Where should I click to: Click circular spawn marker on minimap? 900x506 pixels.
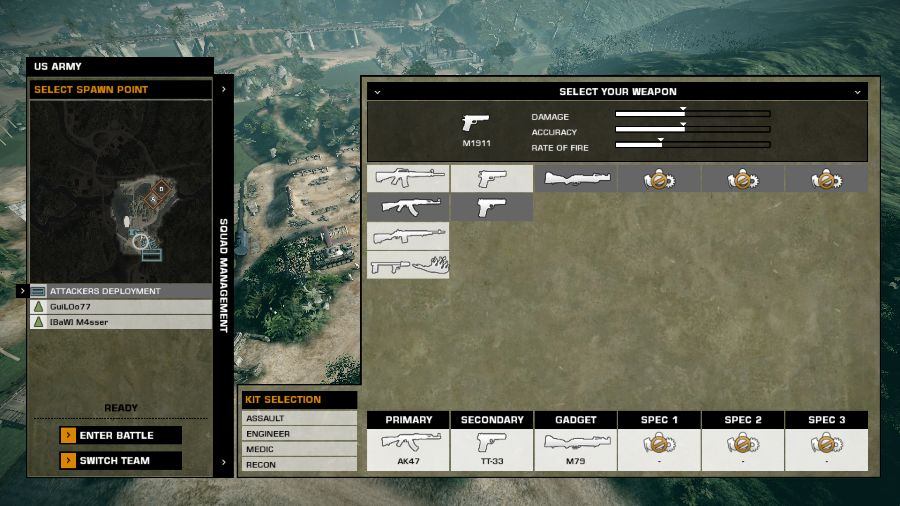coord(141,242)
